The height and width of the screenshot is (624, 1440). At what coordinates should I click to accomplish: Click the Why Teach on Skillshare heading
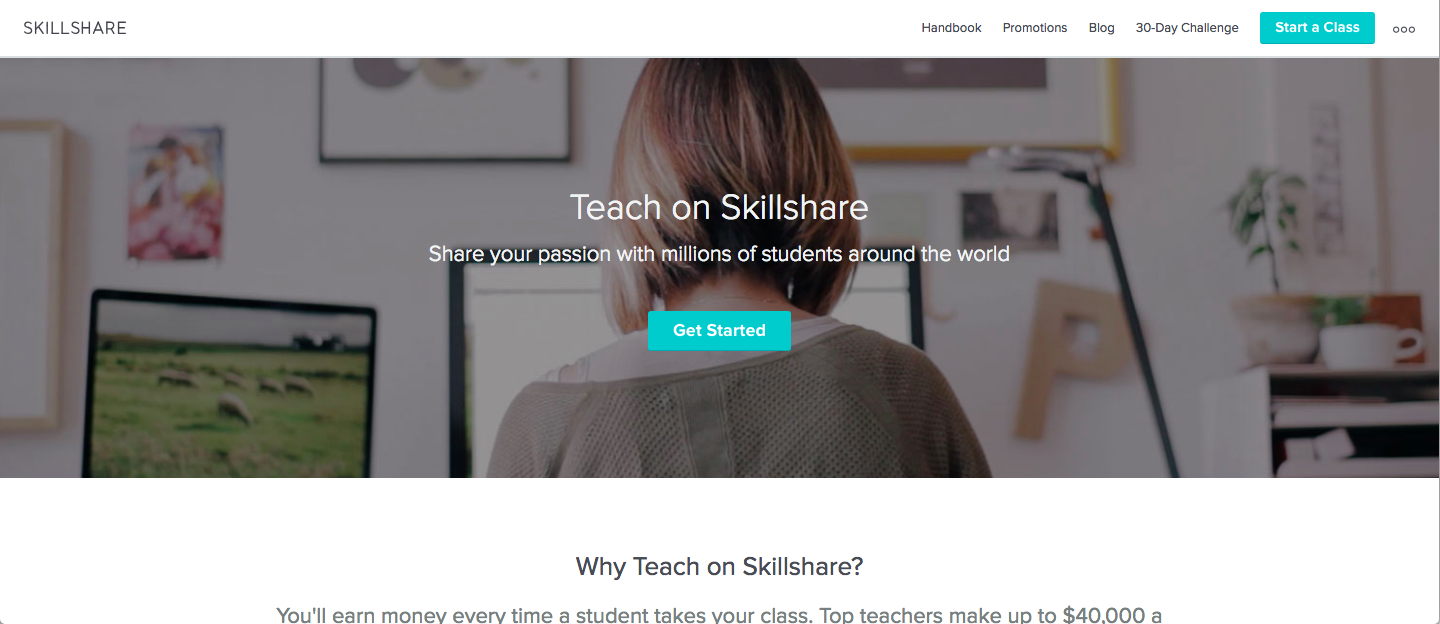pyautogui.click(x=719, y=567)
